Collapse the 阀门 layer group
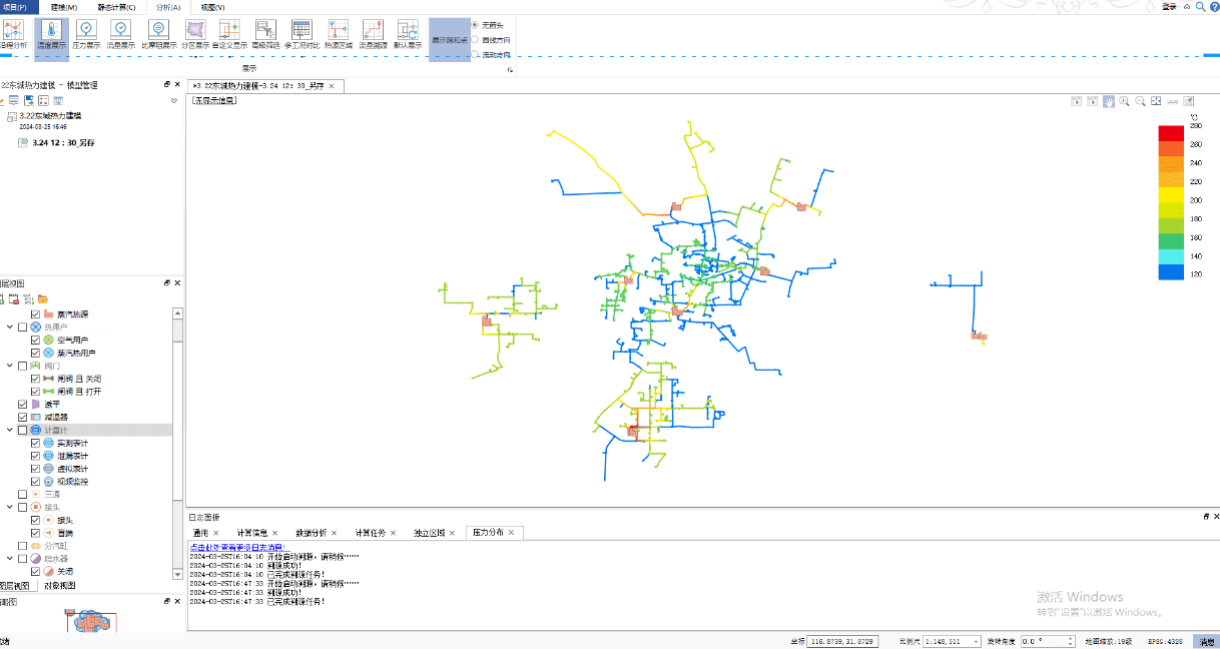Viewport: 1220px width, 649px height. 10,366
